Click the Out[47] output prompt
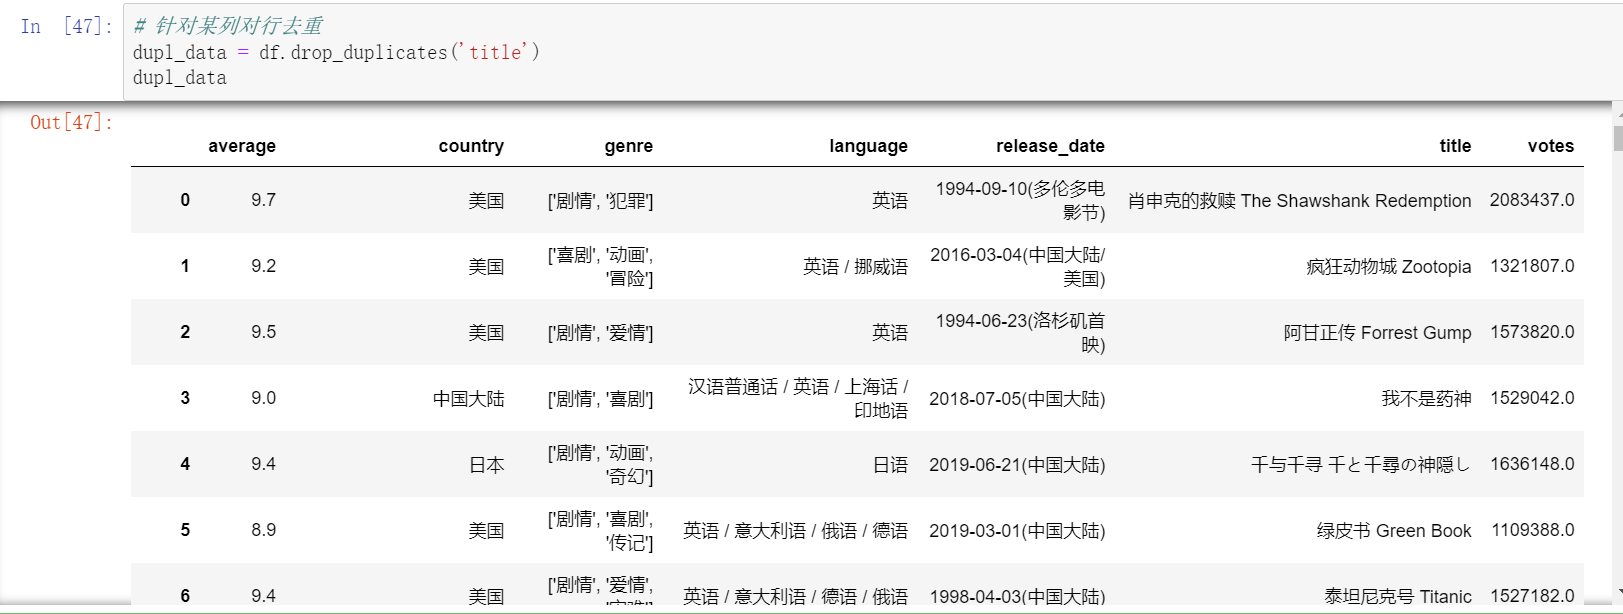 pyautogui.click(x=72, y=122)
